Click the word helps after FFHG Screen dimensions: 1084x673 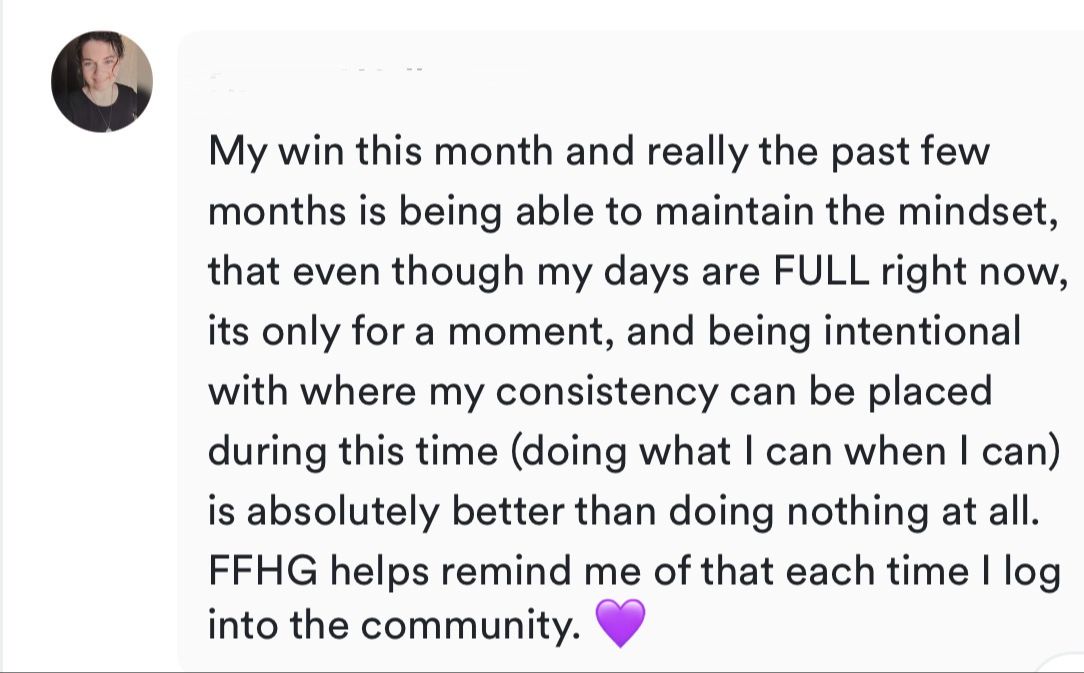tap(380, 573)
